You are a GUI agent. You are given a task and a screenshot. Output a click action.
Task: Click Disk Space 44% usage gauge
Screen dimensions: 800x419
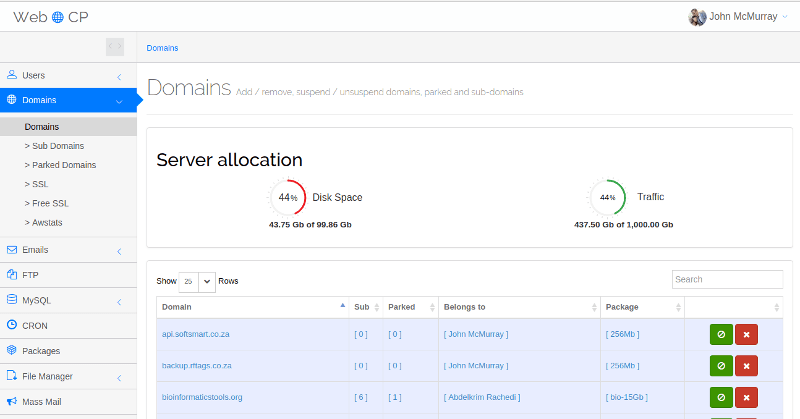288,198
